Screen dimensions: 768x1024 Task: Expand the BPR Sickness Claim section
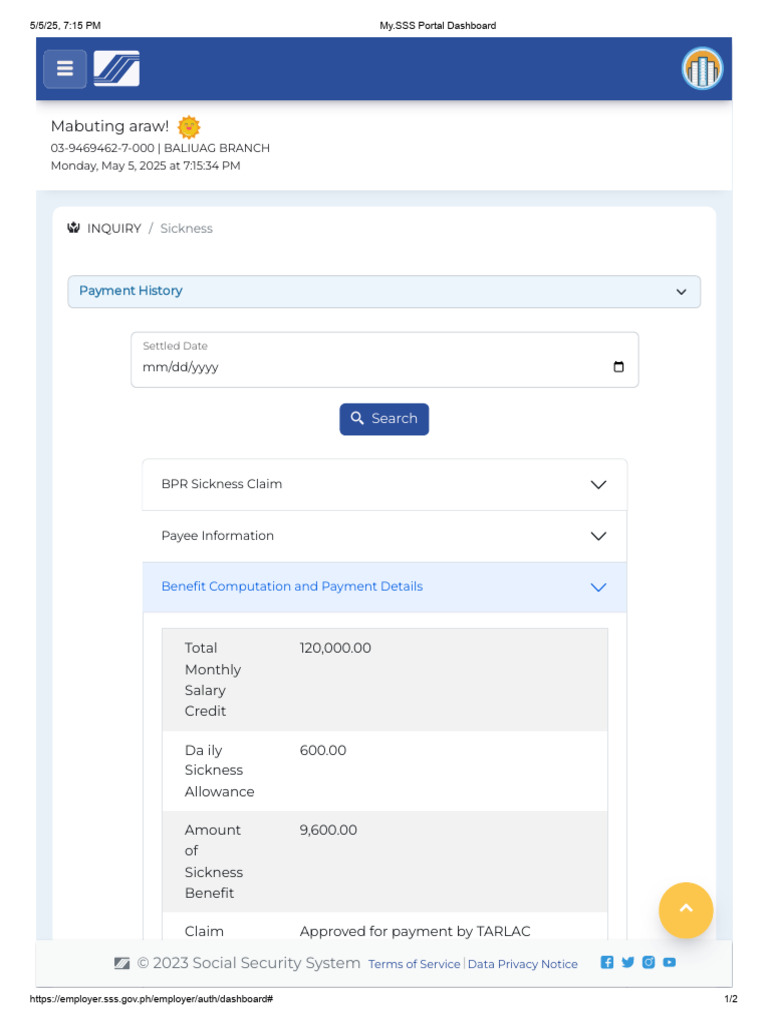pos(385,485)
